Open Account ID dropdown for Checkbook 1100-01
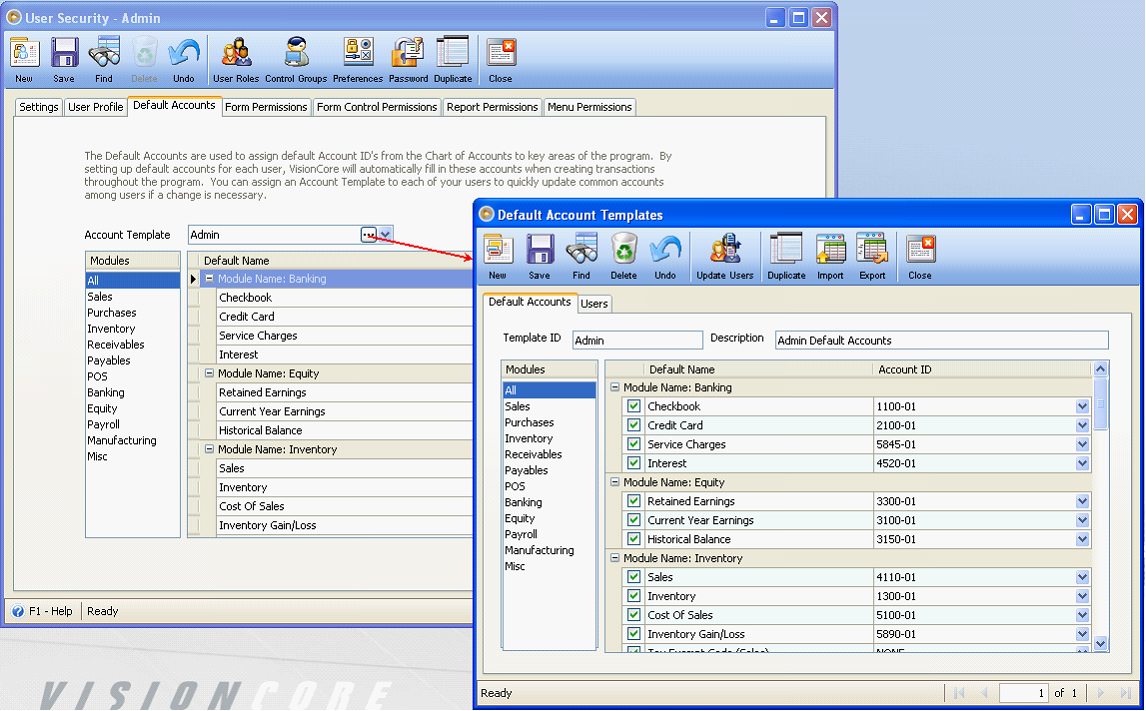The image size is (1146, 711). click(x=1082, y=406)
